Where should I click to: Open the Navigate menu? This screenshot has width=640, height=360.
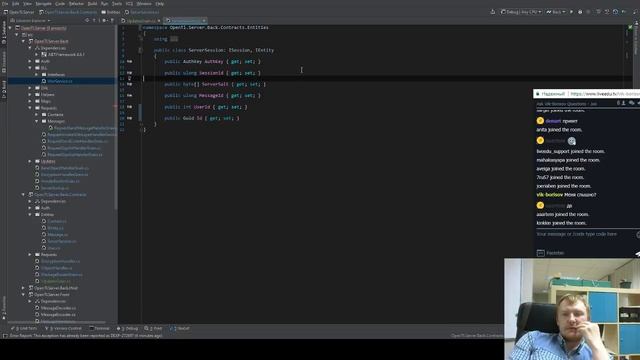(x=44, y=4)
